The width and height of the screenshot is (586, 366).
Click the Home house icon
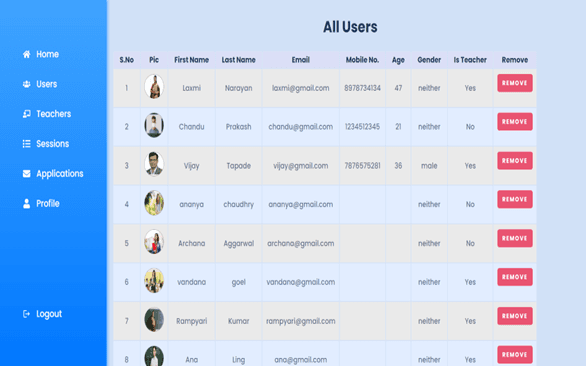click(x=27, y=54)
